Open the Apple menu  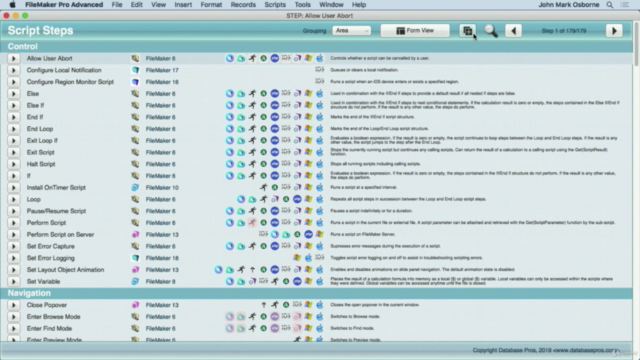click(x=12, y=5)
